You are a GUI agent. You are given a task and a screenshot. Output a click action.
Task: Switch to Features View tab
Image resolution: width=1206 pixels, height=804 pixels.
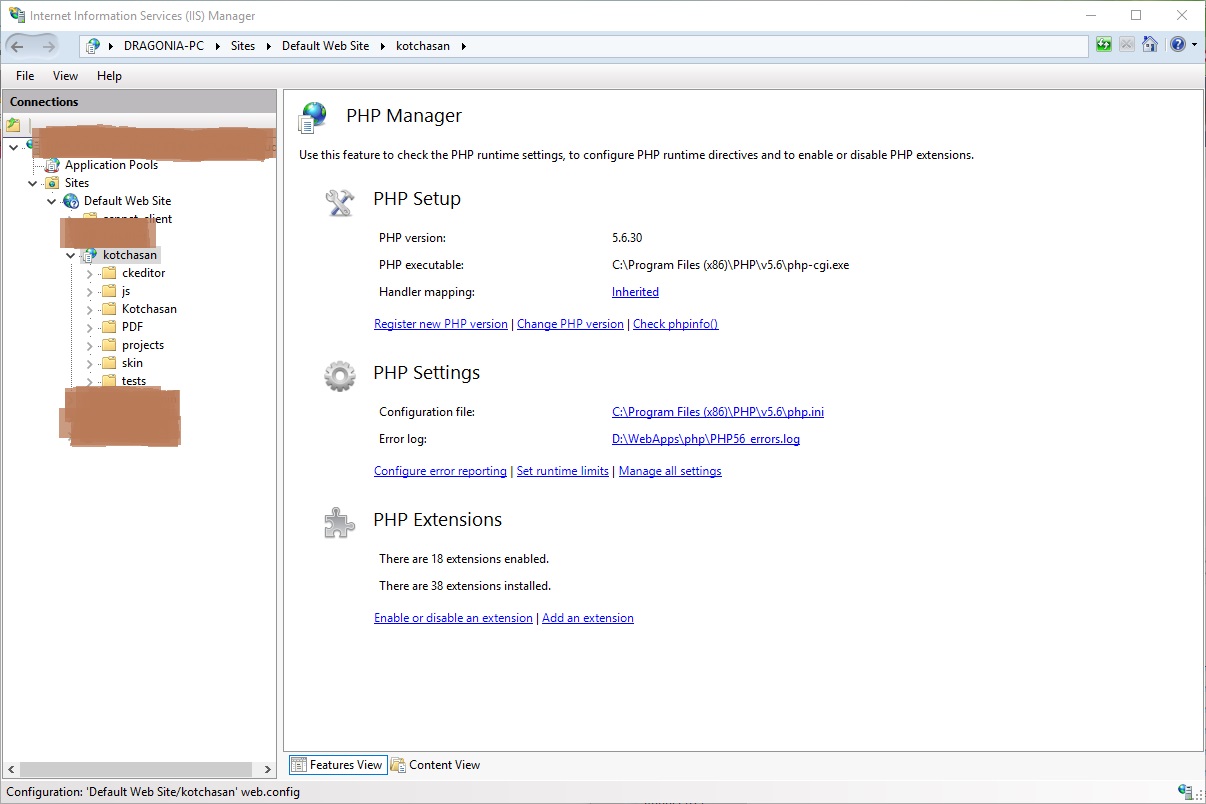(337, 765)
